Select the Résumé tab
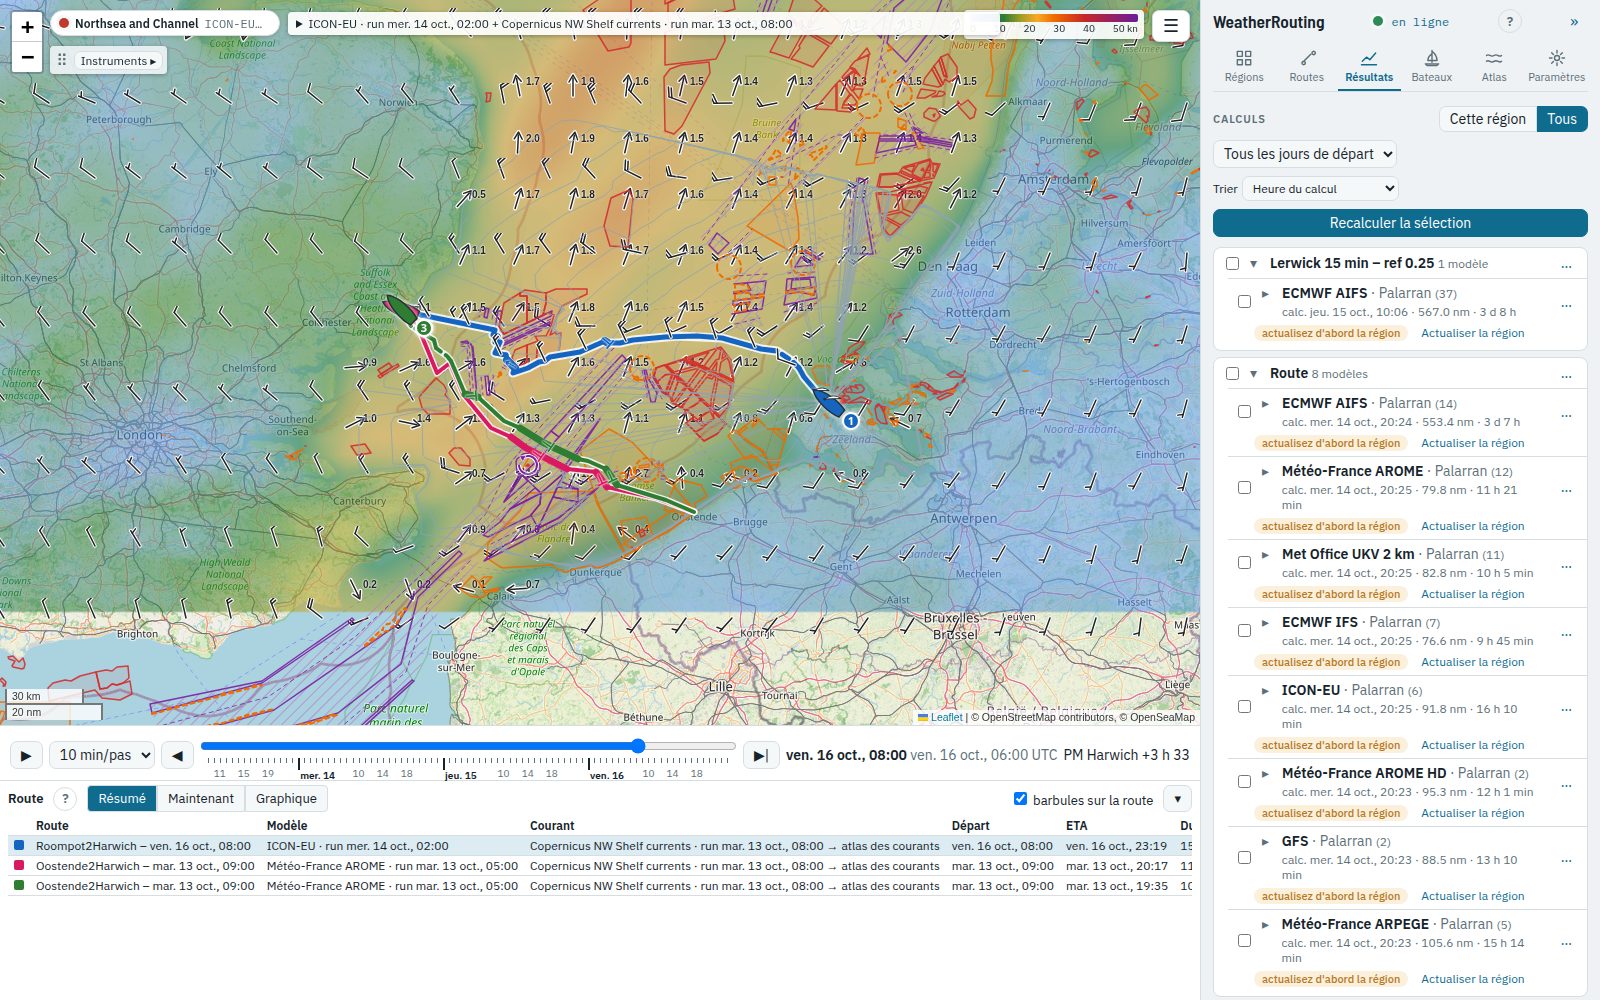Image resolution: width=1600 pixels, height=1000 pixels. (122, 798)
